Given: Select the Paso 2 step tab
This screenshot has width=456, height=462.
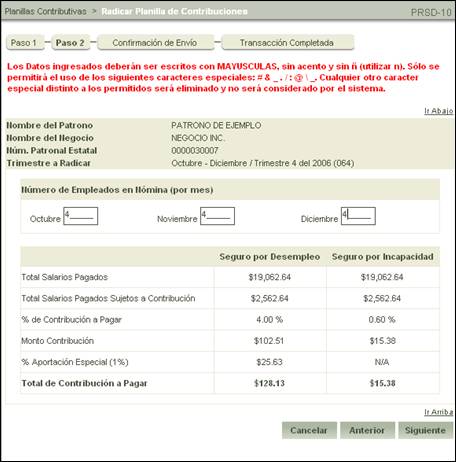Looking at the screenshot, I should pyautogui.click(x=70, y=43).
